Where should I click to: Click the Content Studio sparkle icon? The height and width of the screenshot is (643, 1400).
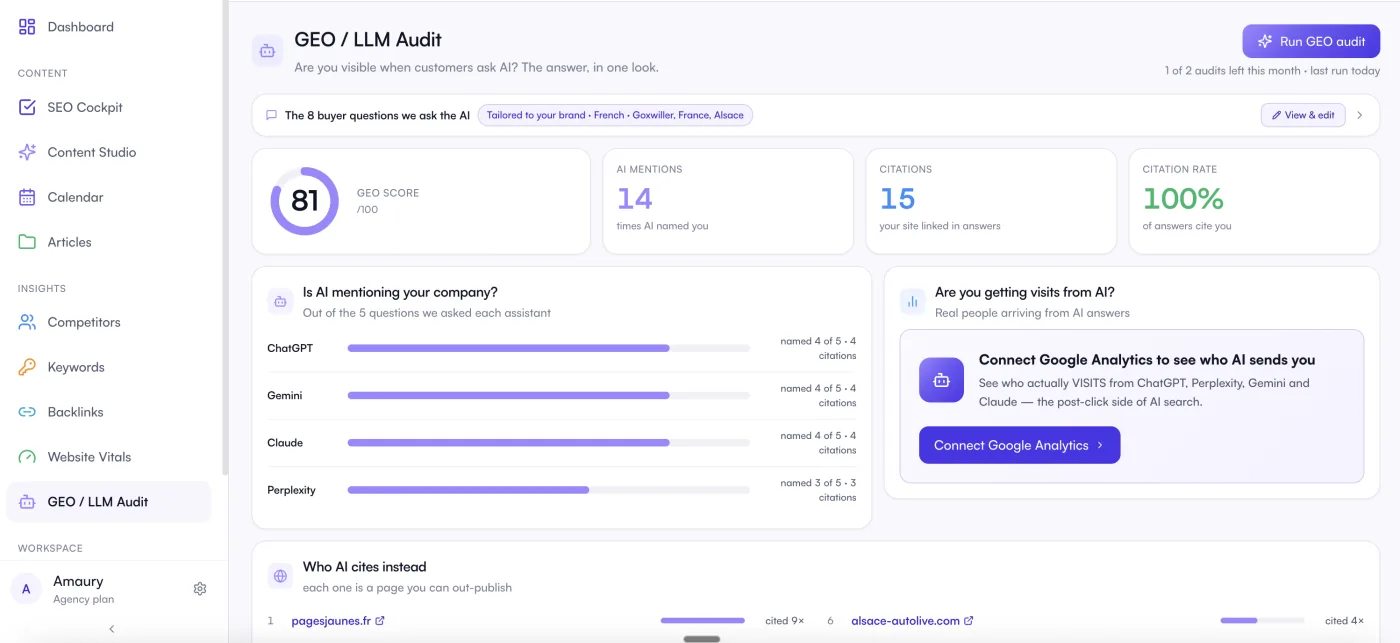[27, 152]
